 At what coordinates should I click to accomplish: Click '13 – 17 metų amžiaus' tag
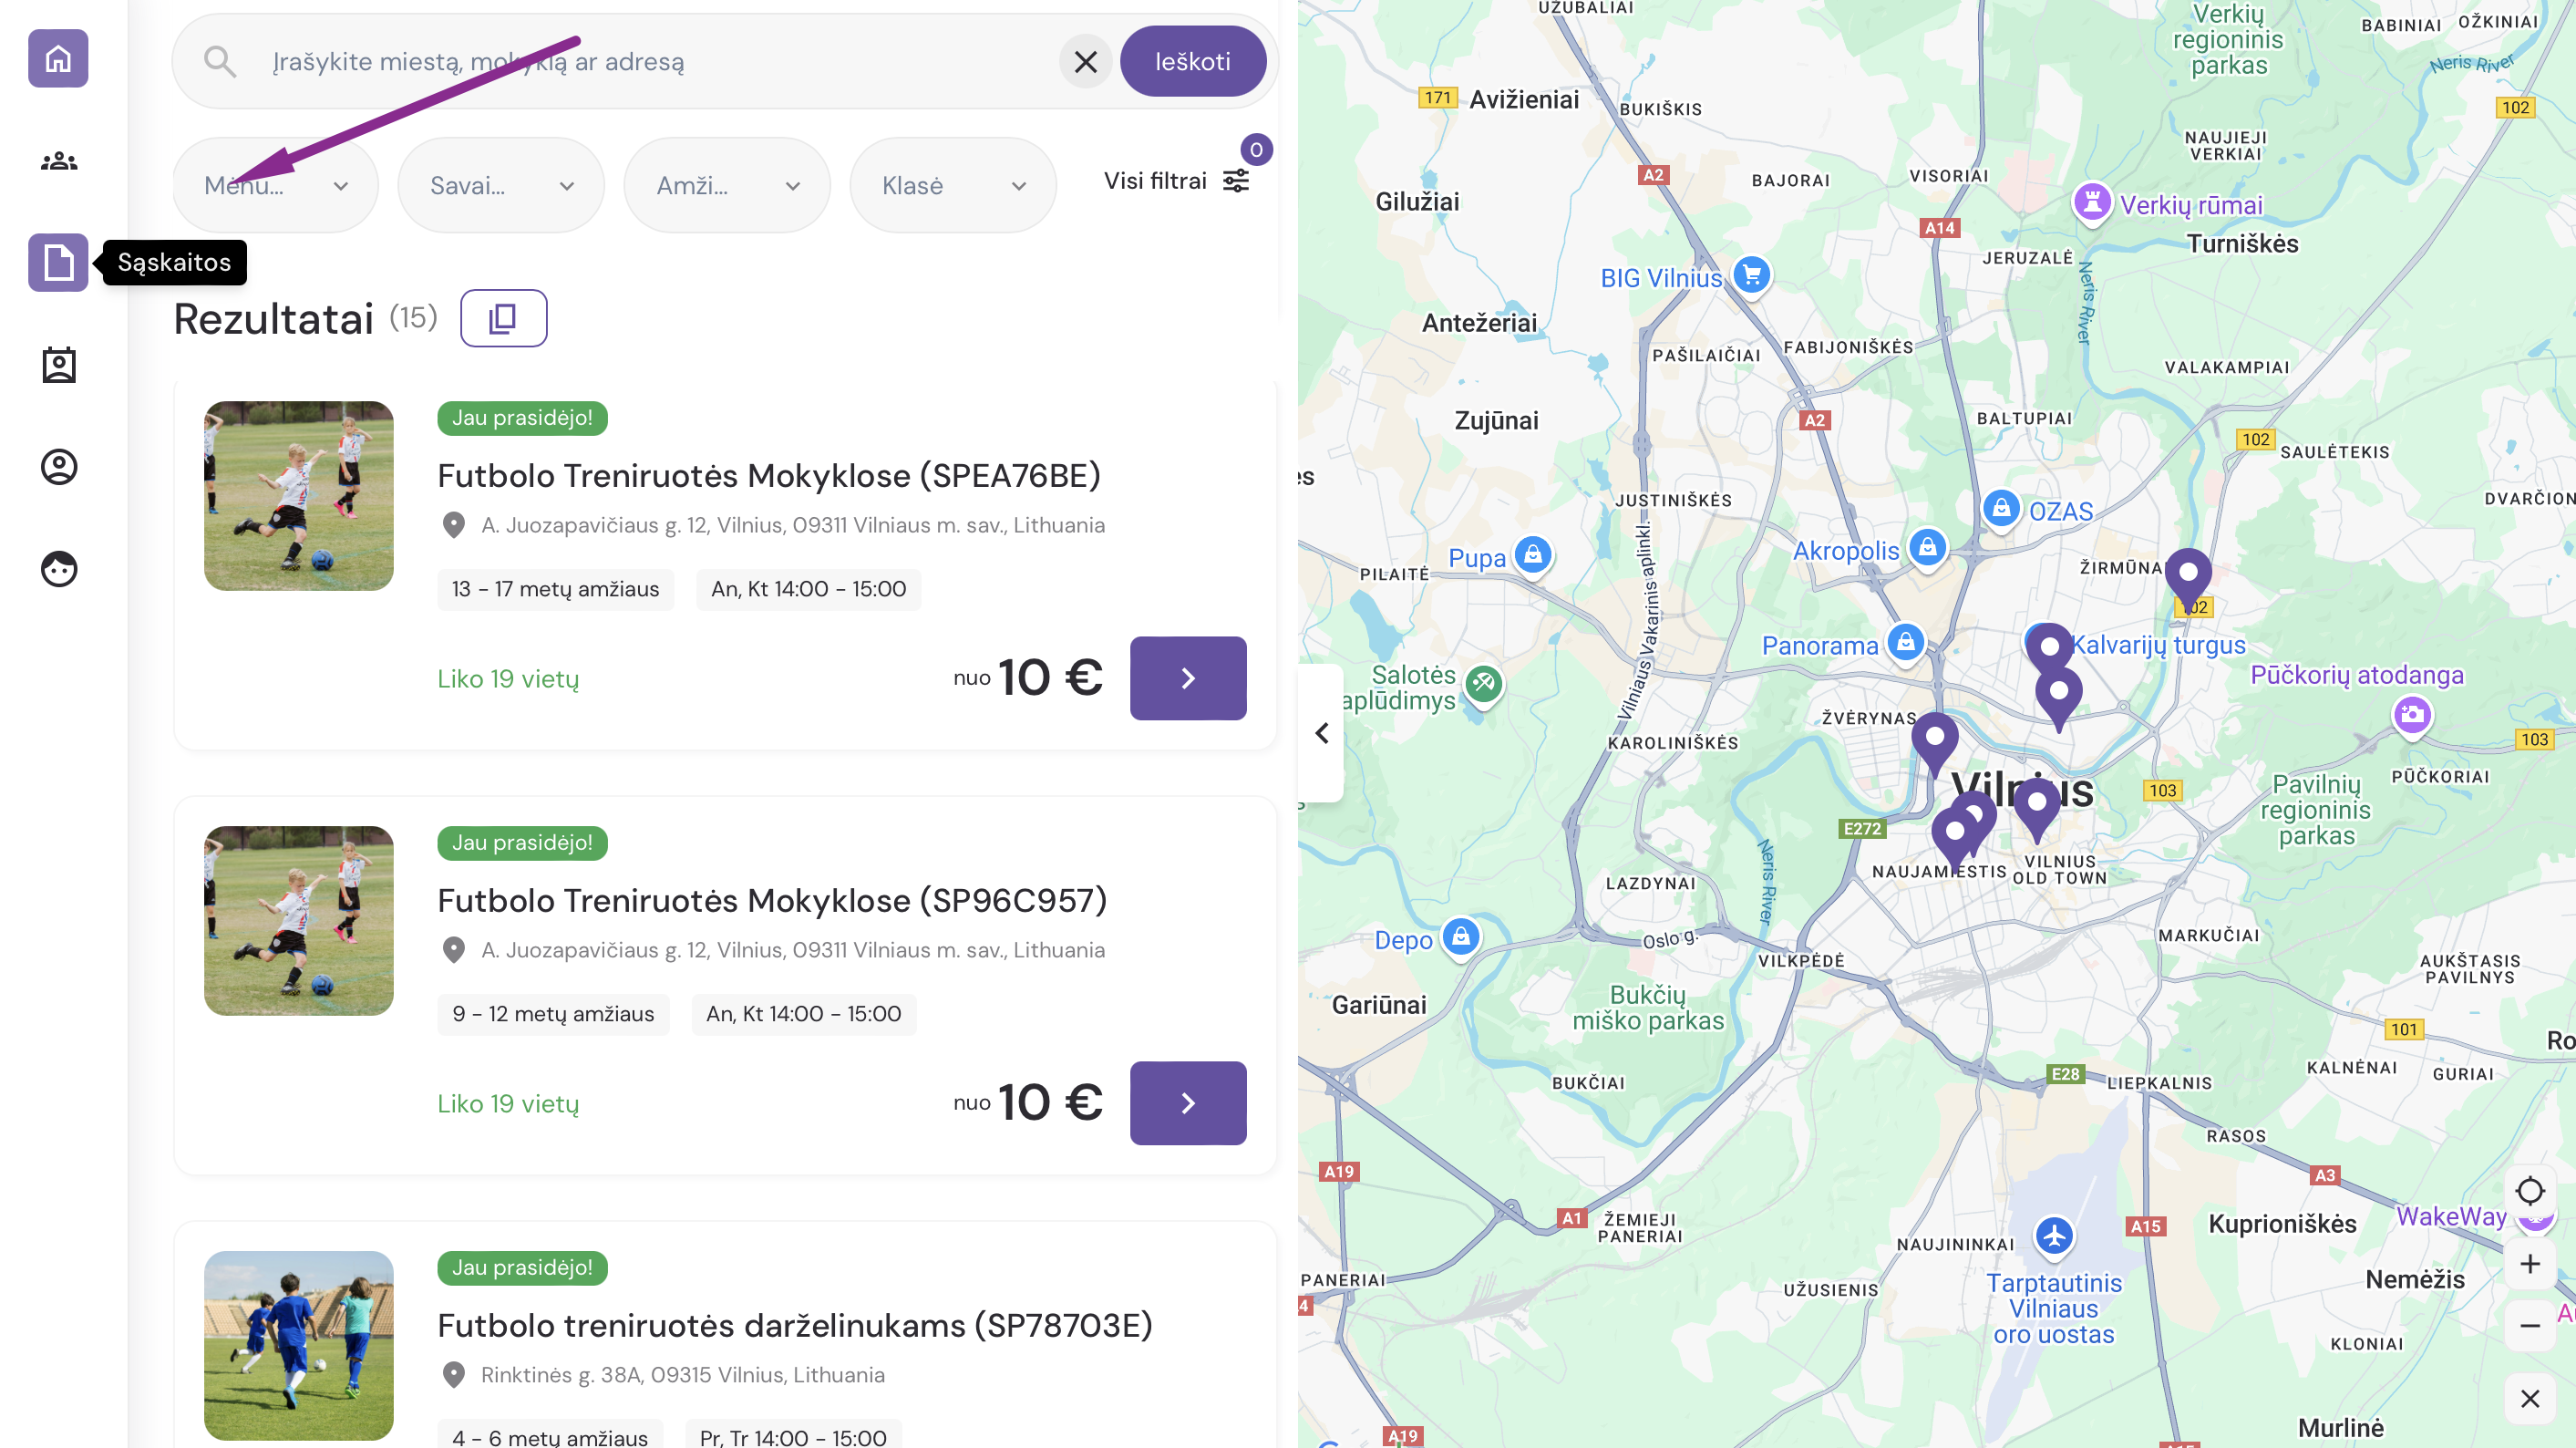point(555,589)
